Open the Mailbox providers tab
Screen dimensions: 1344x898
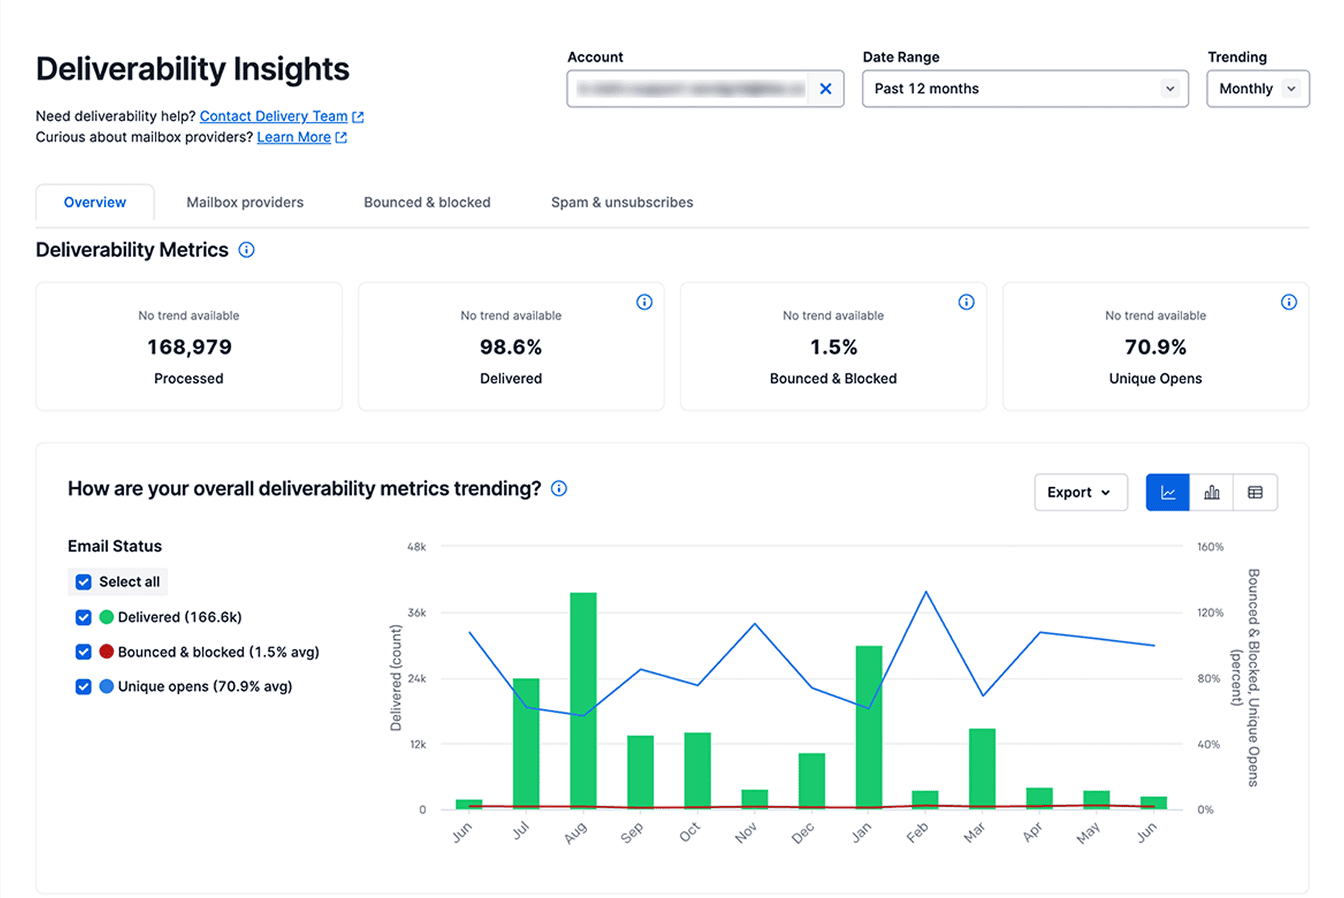(x=245, y=202)
